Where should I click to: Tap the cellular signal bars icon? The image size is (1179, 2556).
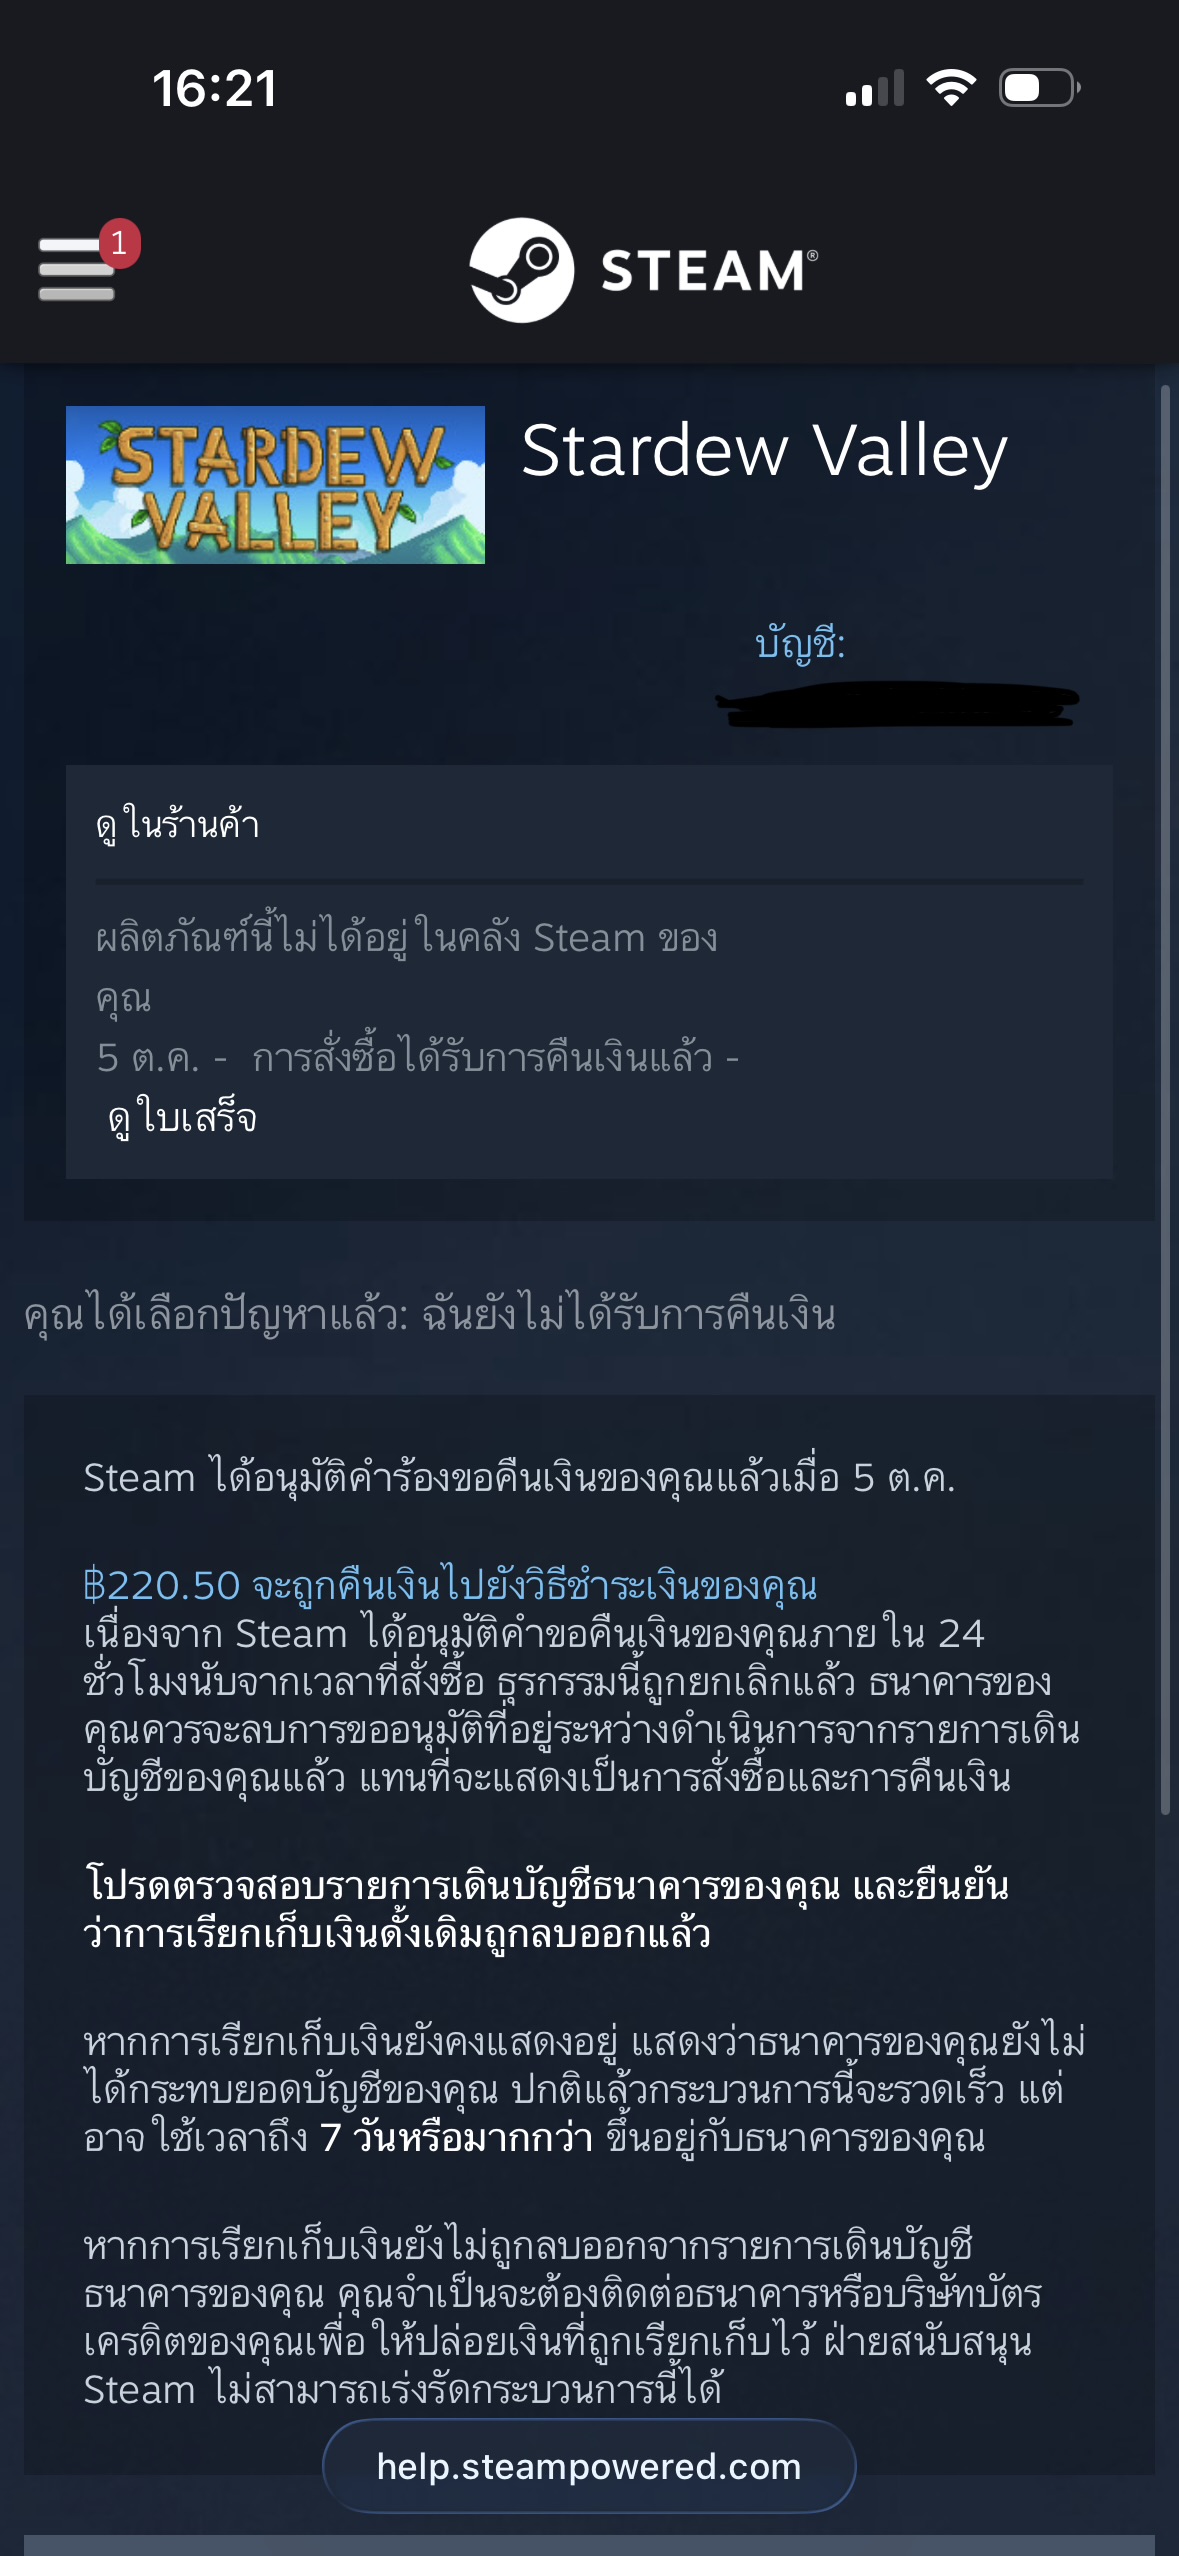pos(875,88)
